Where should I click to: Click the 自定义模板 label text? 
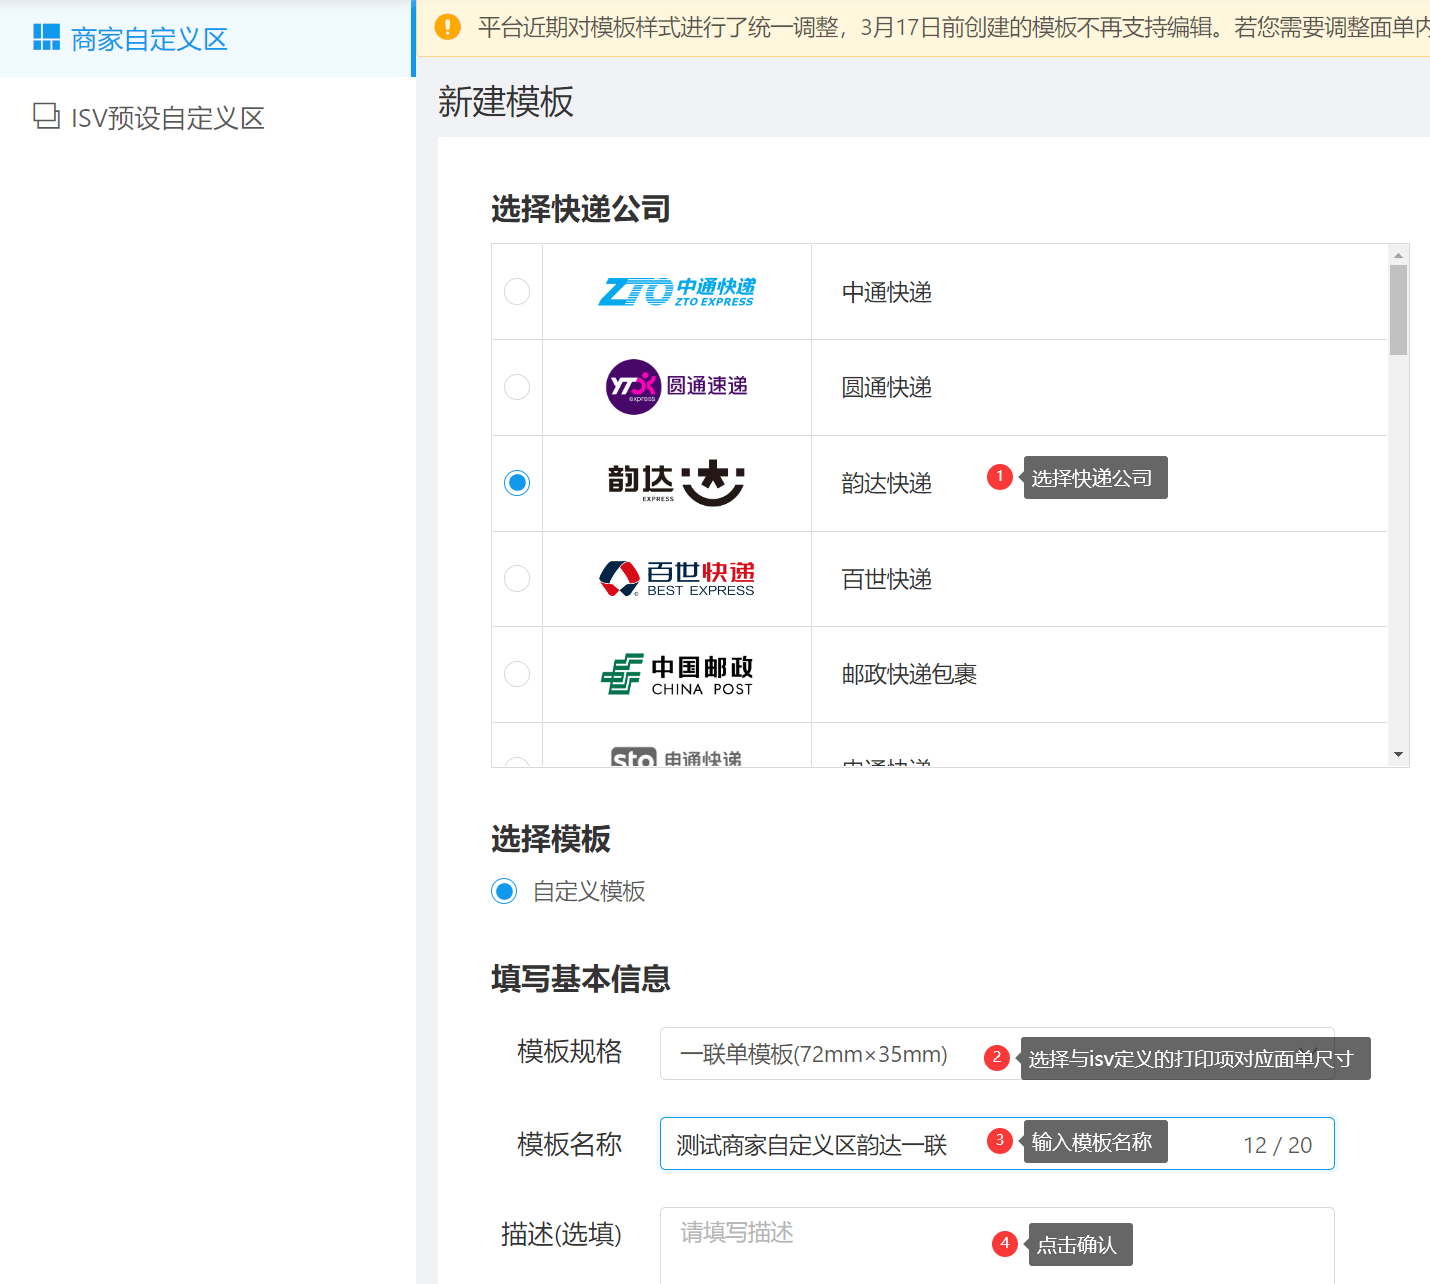[x=589, y=891]
